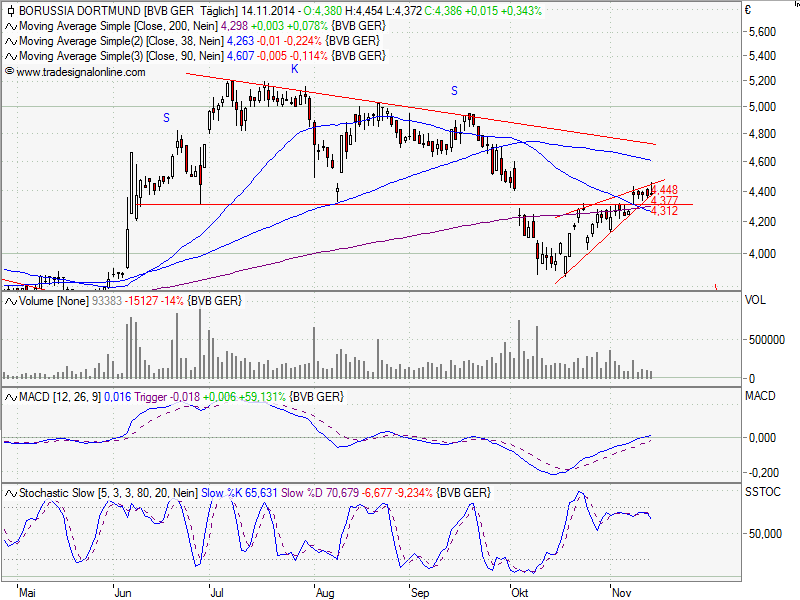The width and height of the screenshot is (800, 600).
Task: Click the 50,000 stochastic axis label
Action: pyautogui.click(x=765, y=534)
